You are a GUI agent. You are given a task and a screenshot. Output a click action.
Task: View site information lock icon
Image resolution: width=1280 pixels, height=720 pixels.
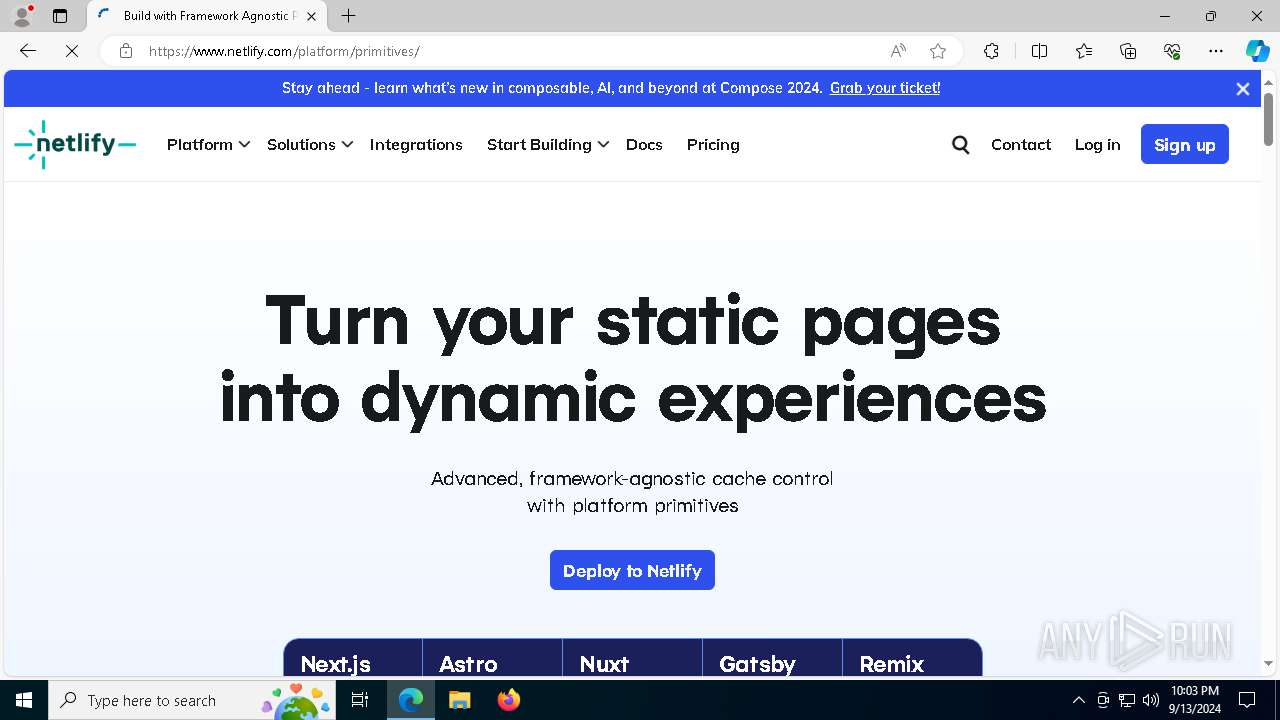[125, 51]
